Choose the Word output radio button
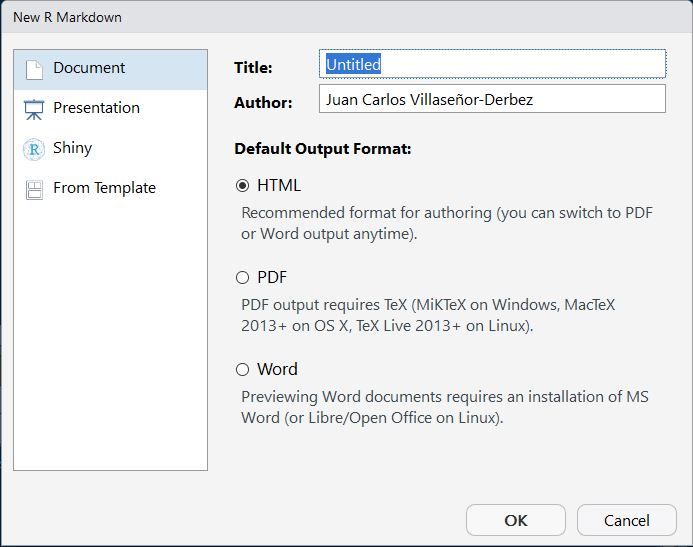 pyautogui.click(x=242, y=370)
